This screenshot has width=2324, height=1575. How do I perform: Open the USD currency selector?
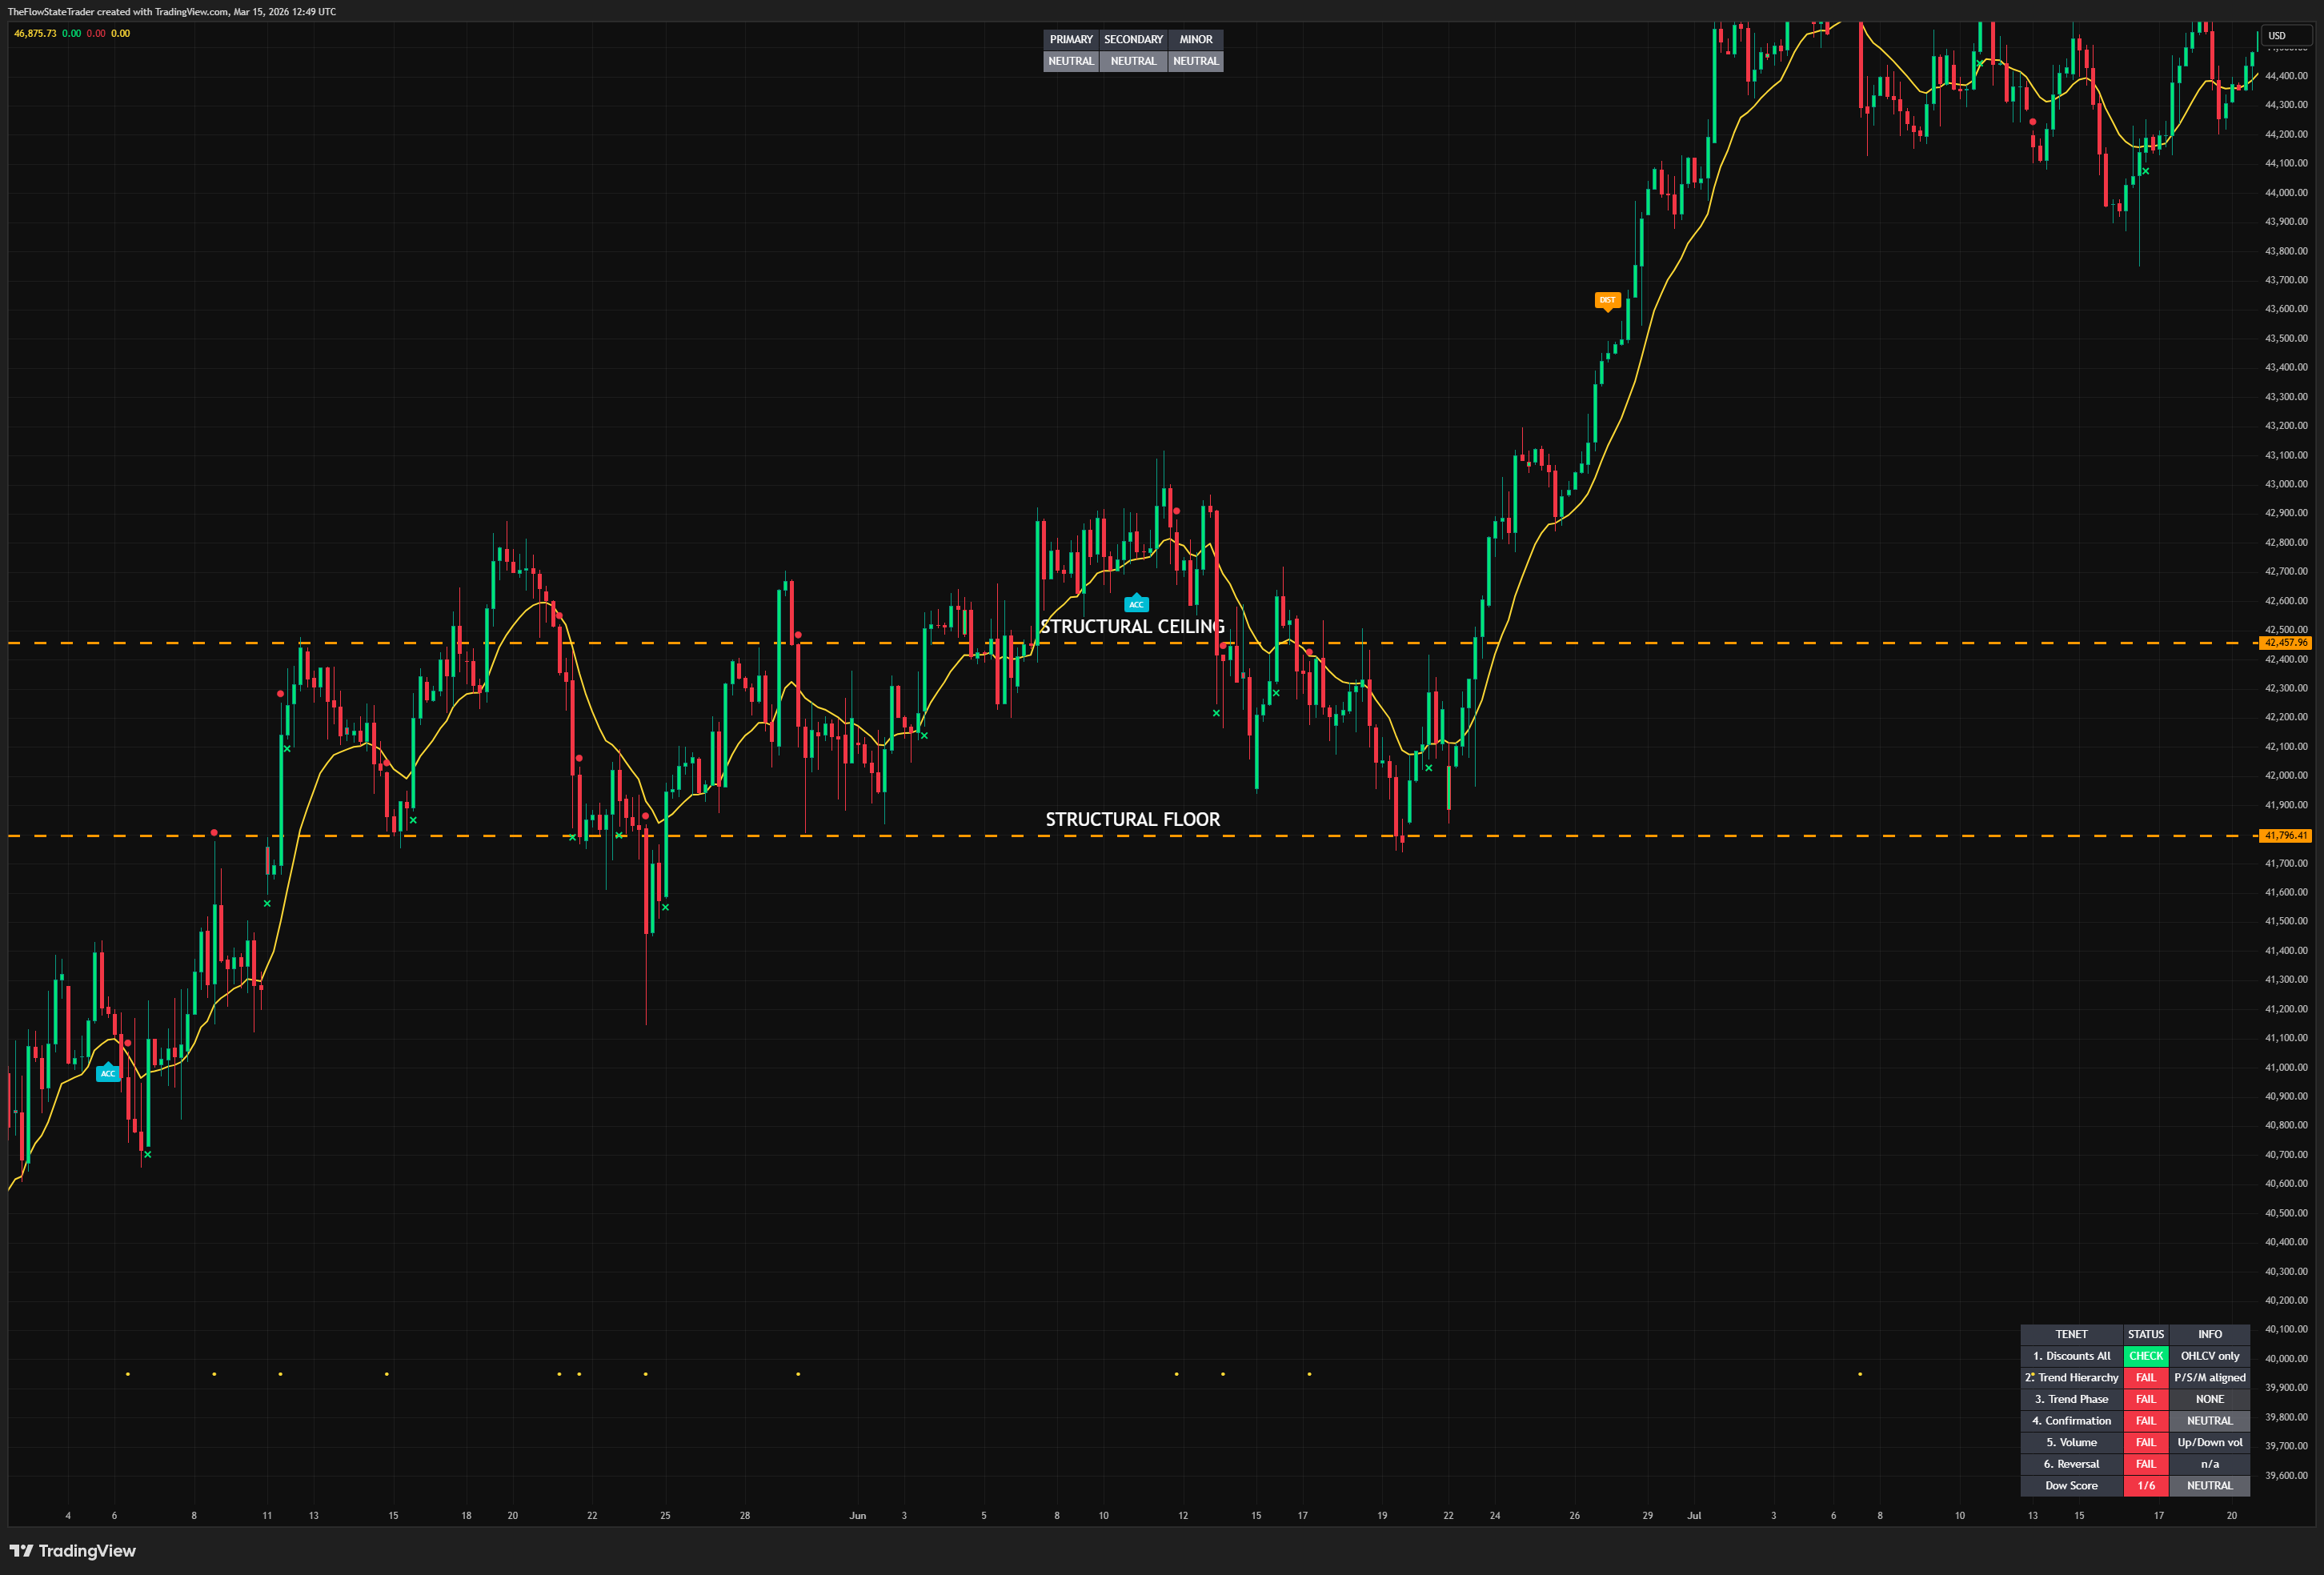pos(2288,36)
